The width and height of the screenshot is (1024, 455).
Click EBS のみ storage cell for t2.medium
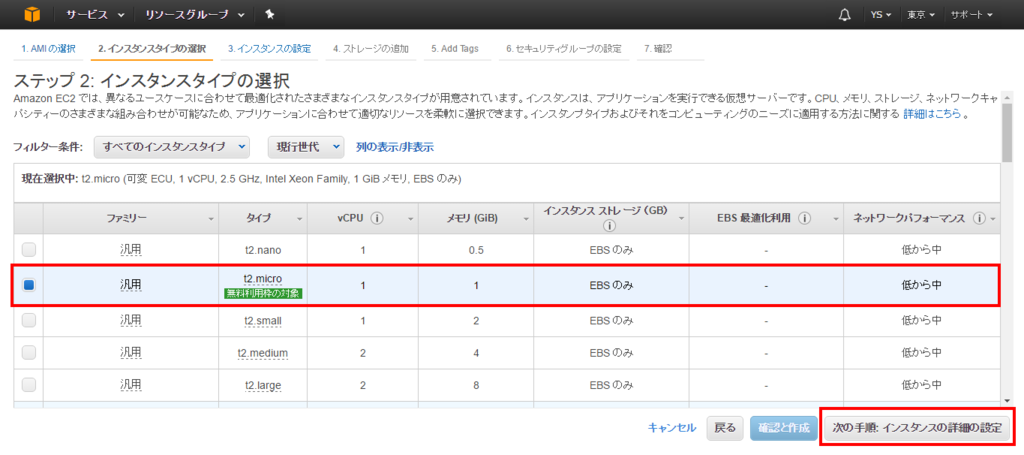(x=611, y=353)
